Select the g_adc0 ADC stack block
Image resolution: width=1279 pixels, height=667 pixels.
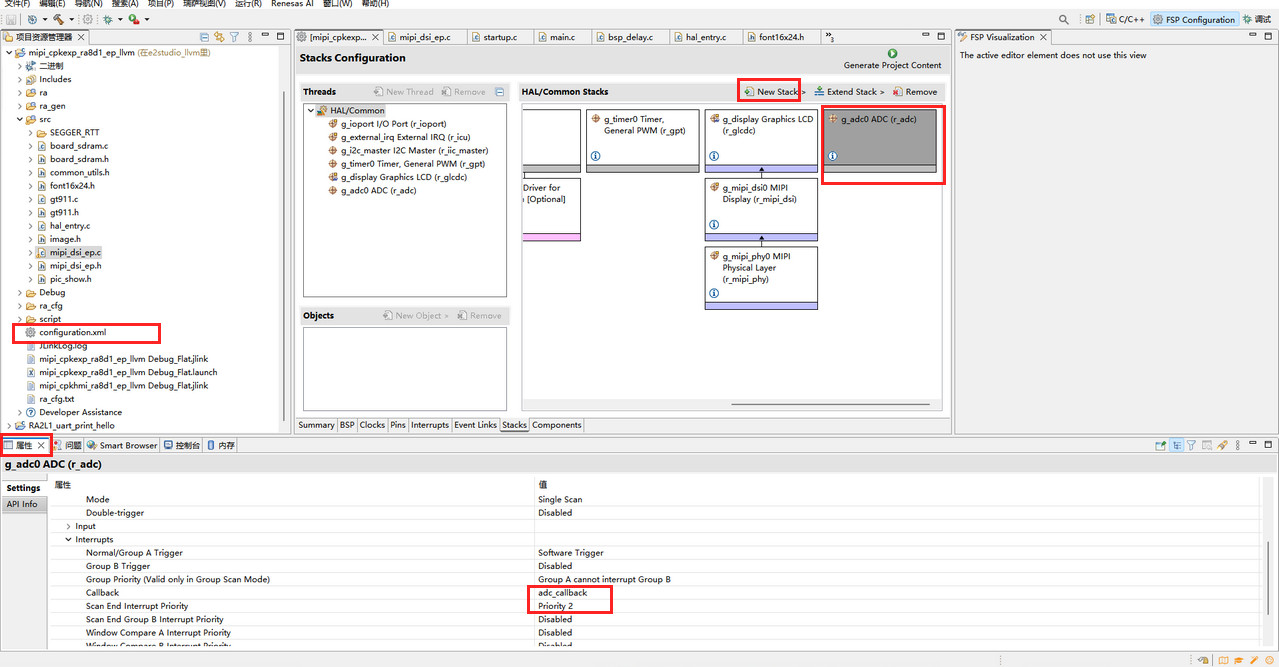tap(881, 141)
